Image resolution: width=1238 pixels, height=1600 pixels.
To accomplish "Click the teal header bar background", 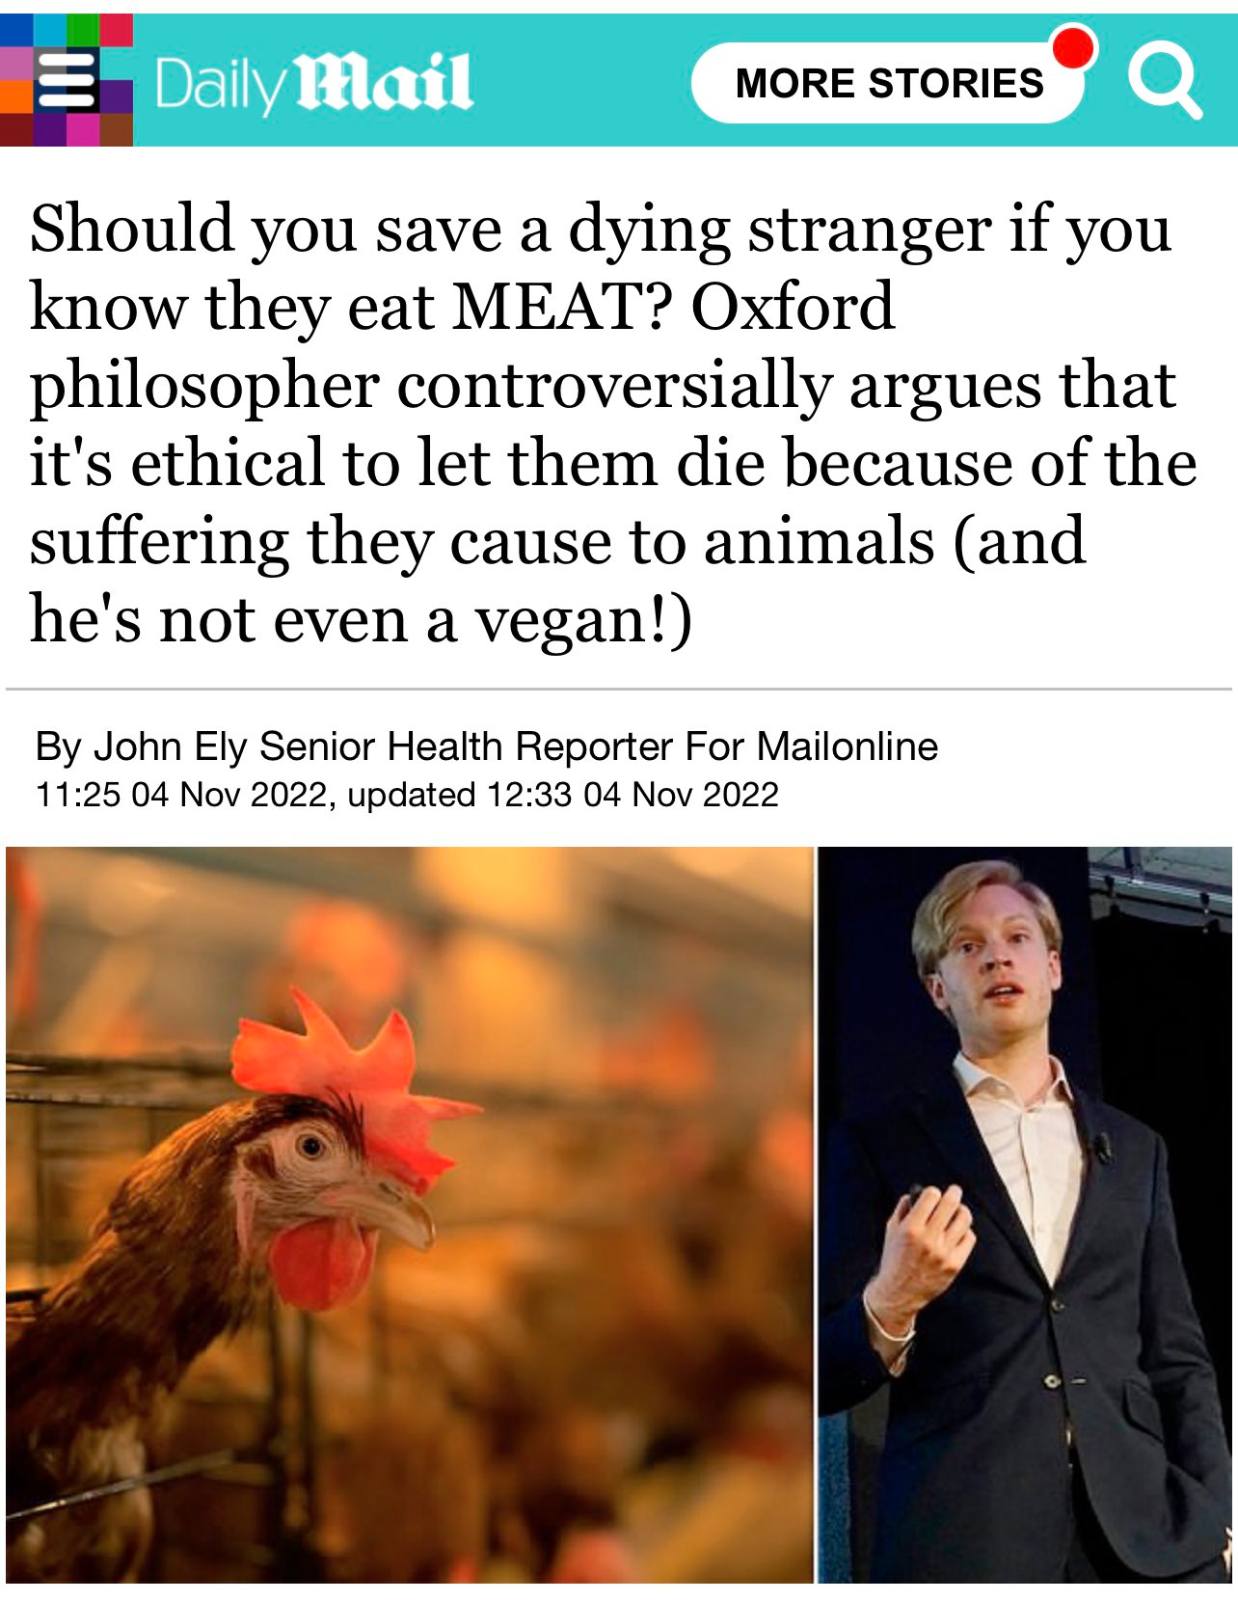I will [x=580, y=82].
